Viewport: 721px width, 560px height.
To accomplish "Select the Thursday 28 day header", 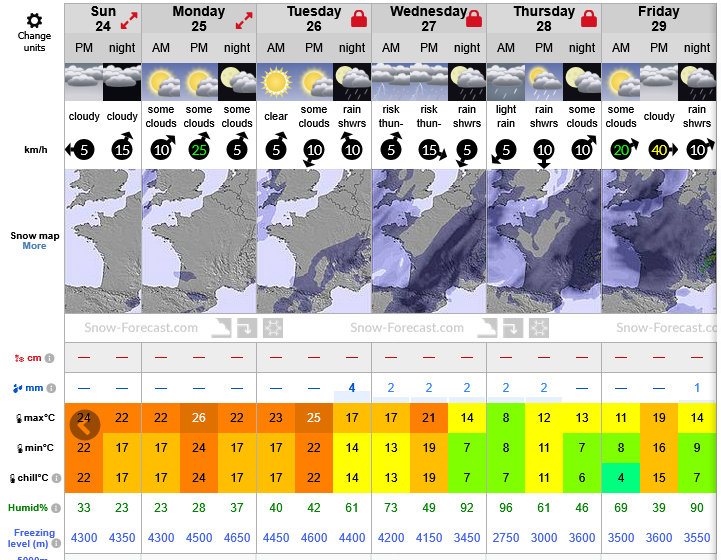I will coord(544,19).
